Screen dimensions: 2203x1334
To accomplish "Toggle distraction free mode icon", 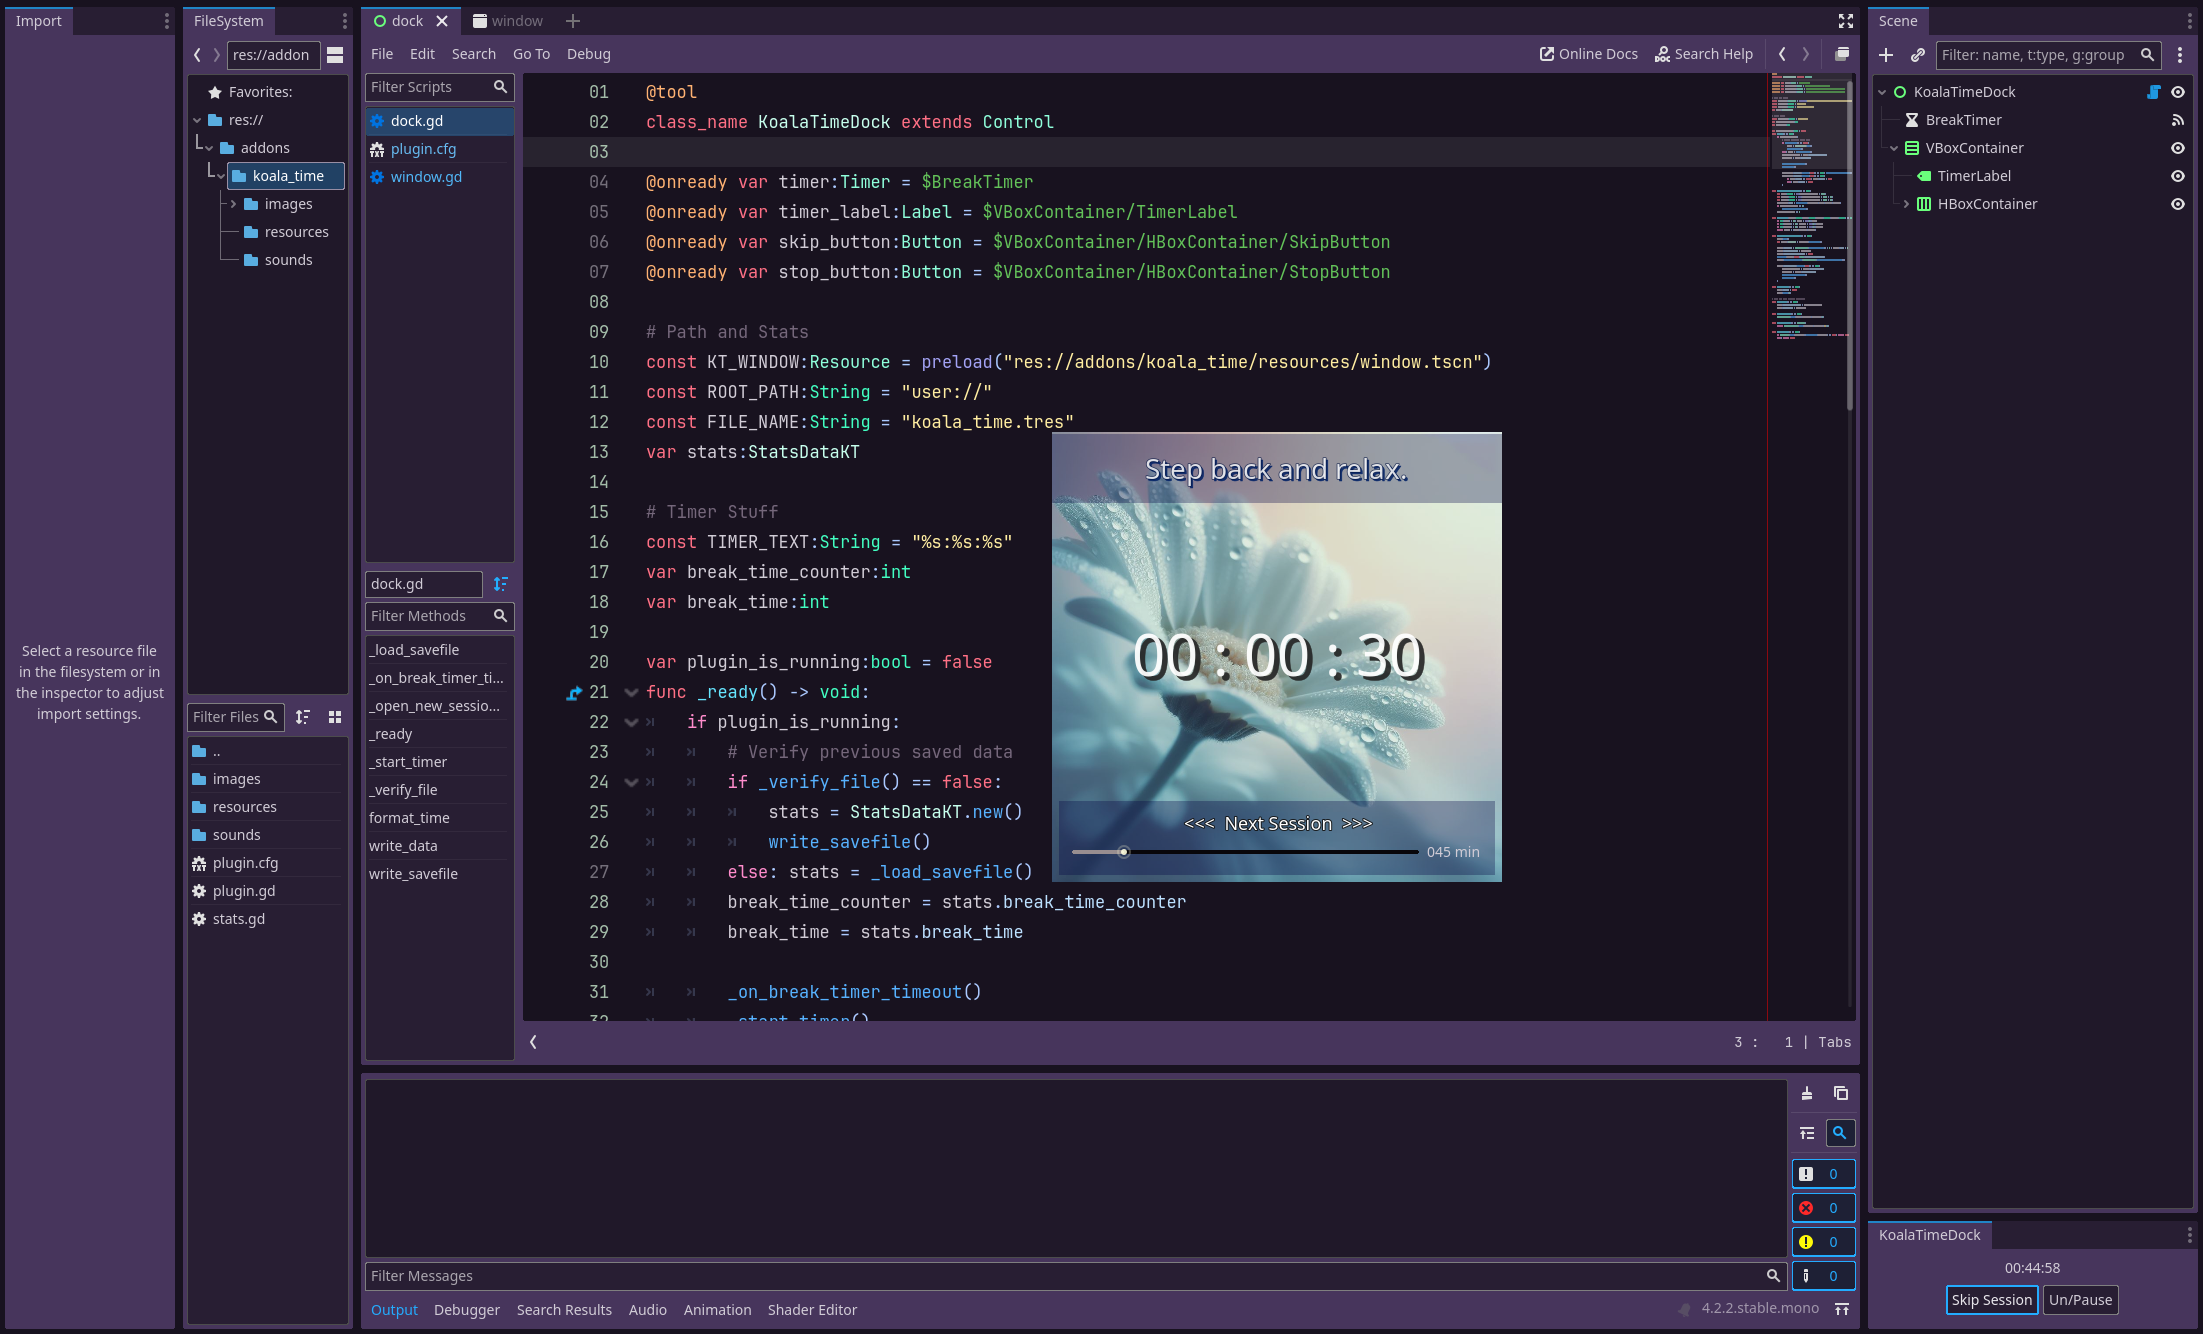I will tap(1846, 21).
